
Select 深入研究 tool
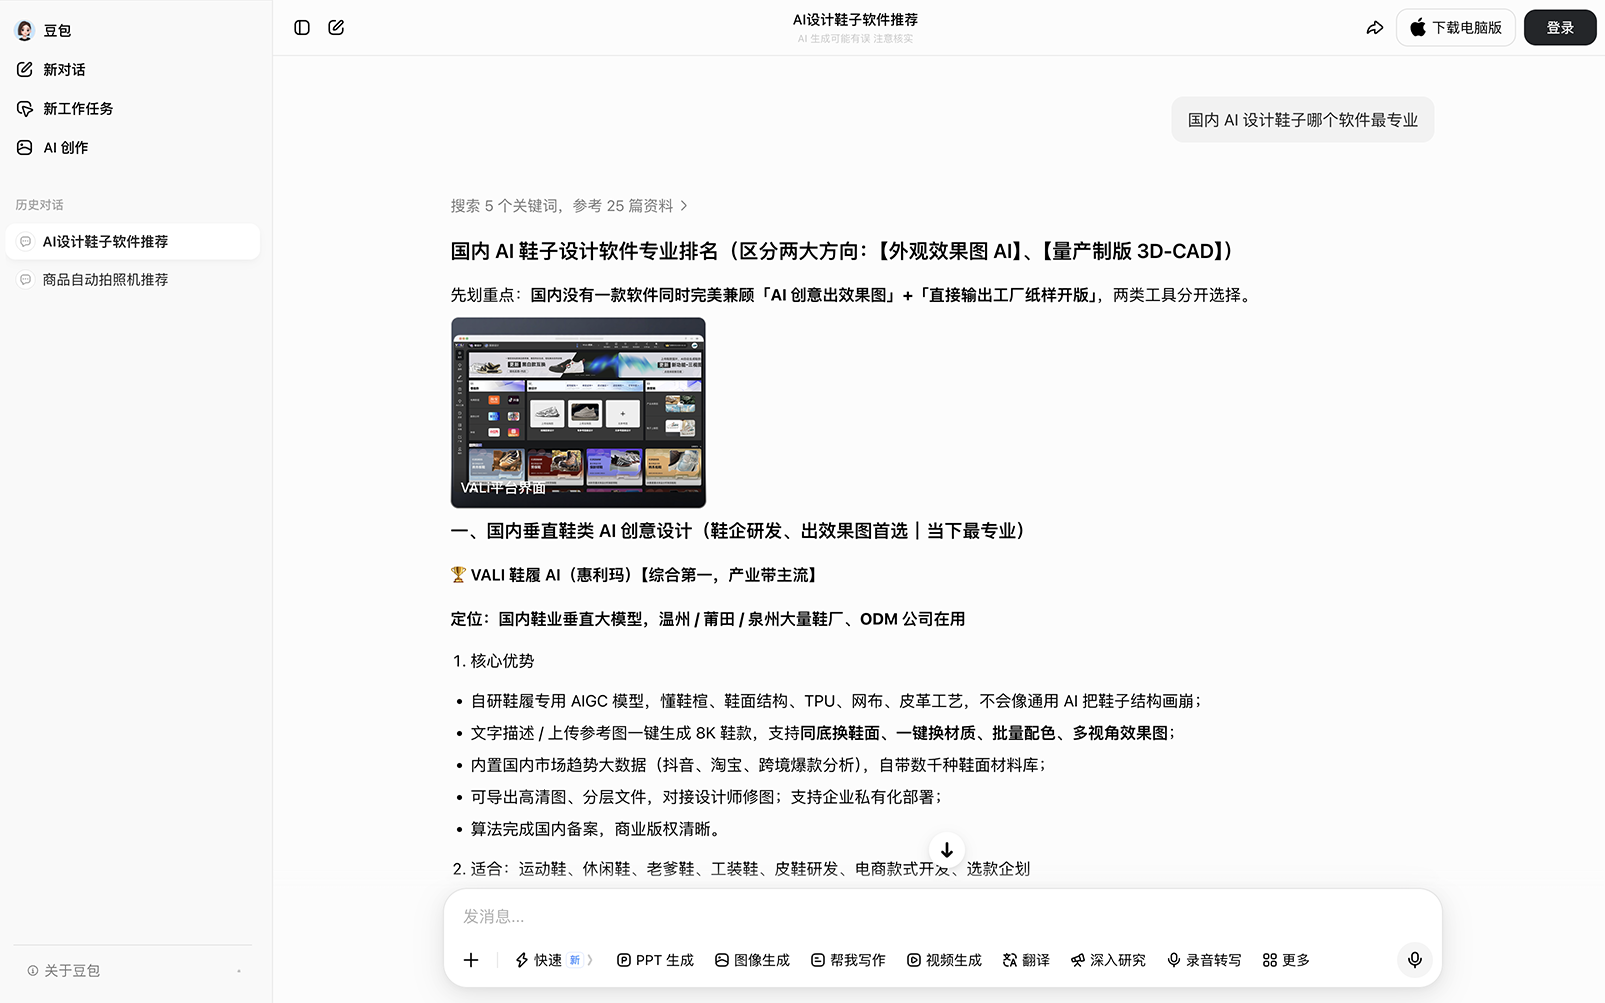[x=1108, y=960]
